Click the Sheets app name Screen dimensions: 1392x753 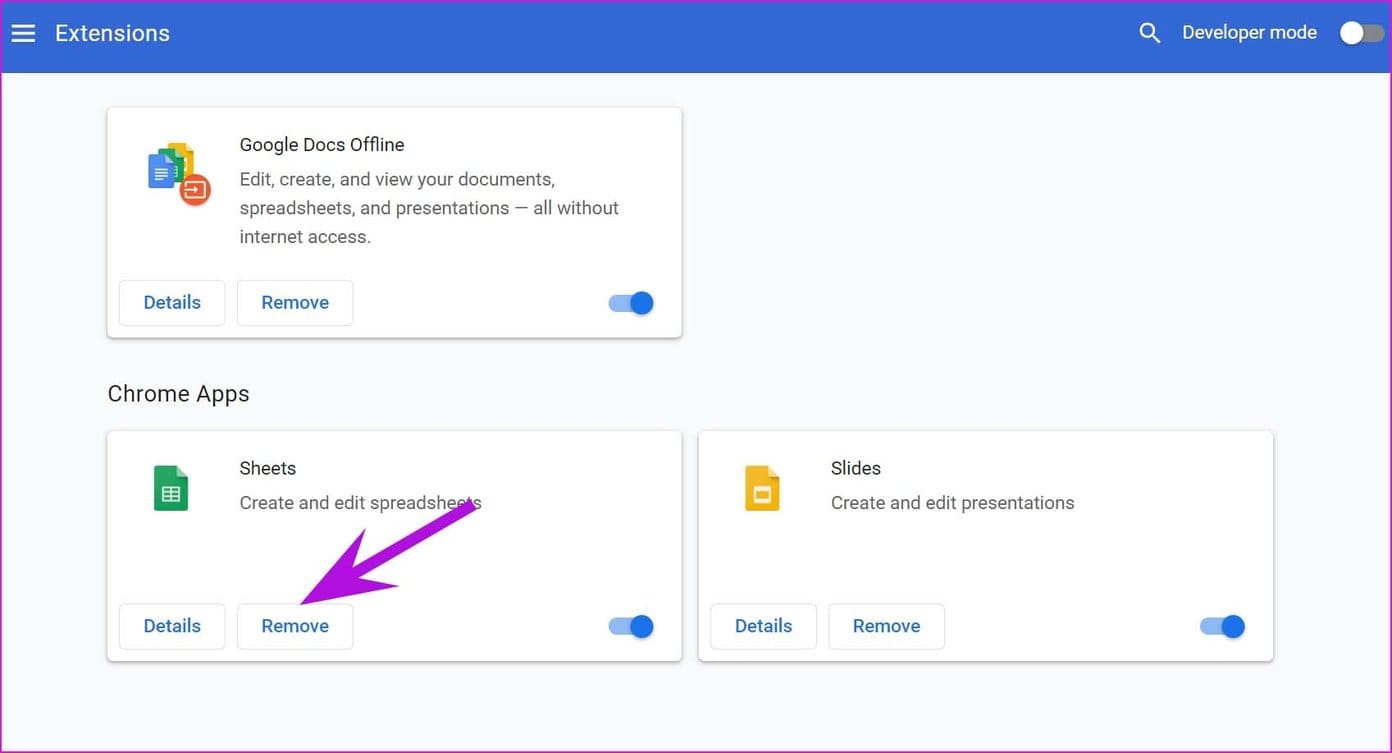pyautogui.click(x=268, y=468)
